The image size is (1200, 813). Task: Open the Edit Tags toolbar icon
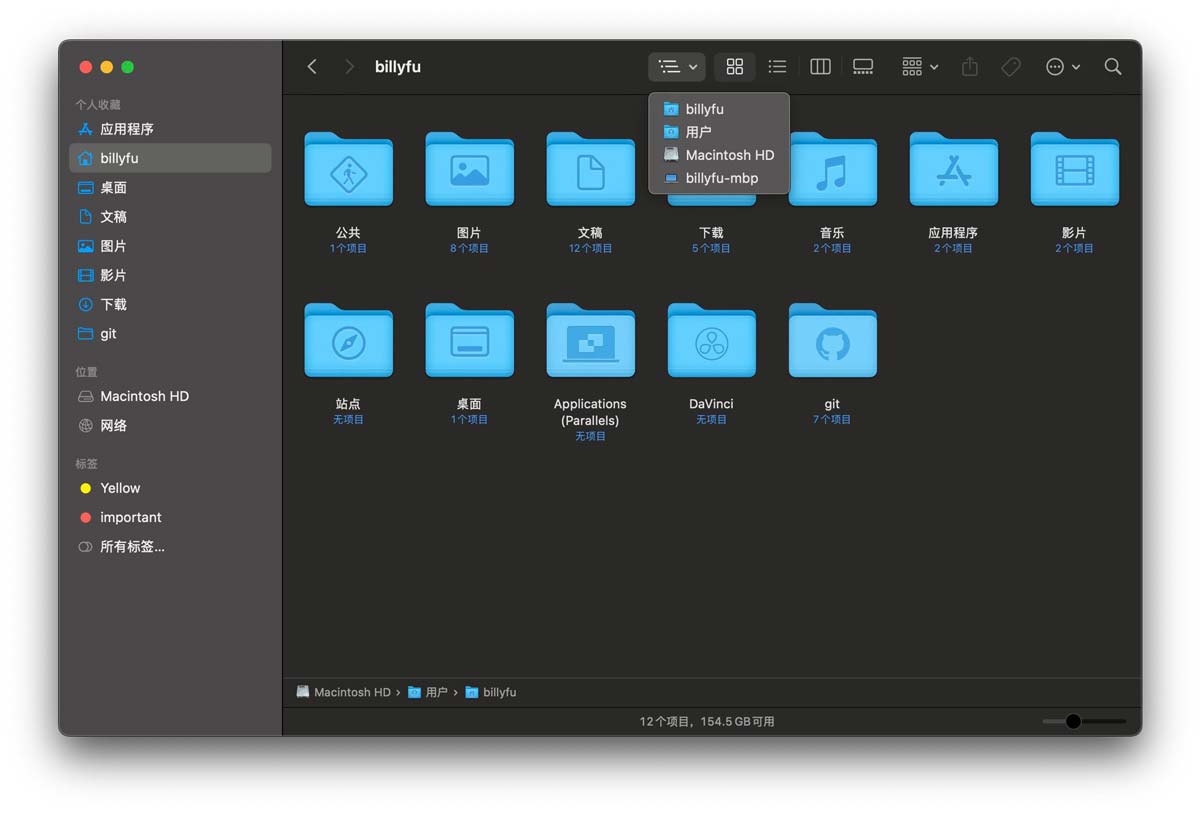[1011, 67]
